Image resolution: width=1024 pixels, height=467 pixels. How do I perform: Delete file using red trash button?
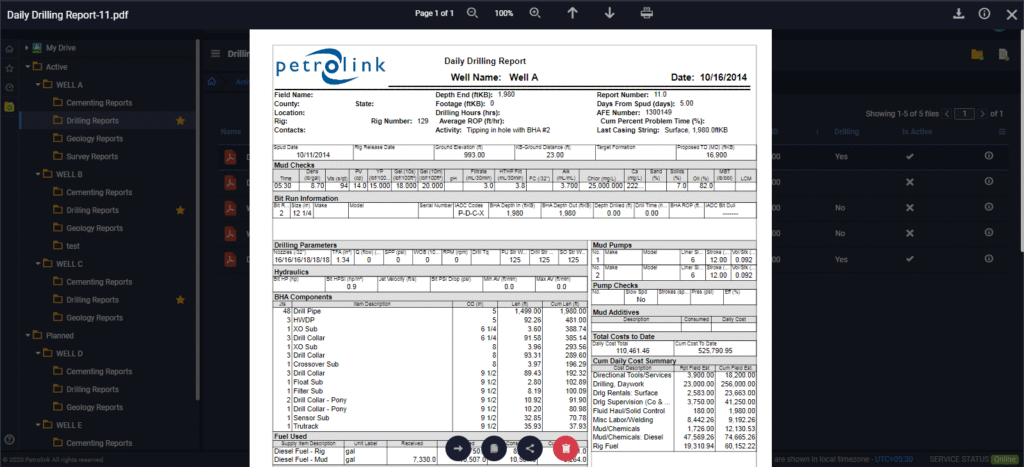[565, 449]
